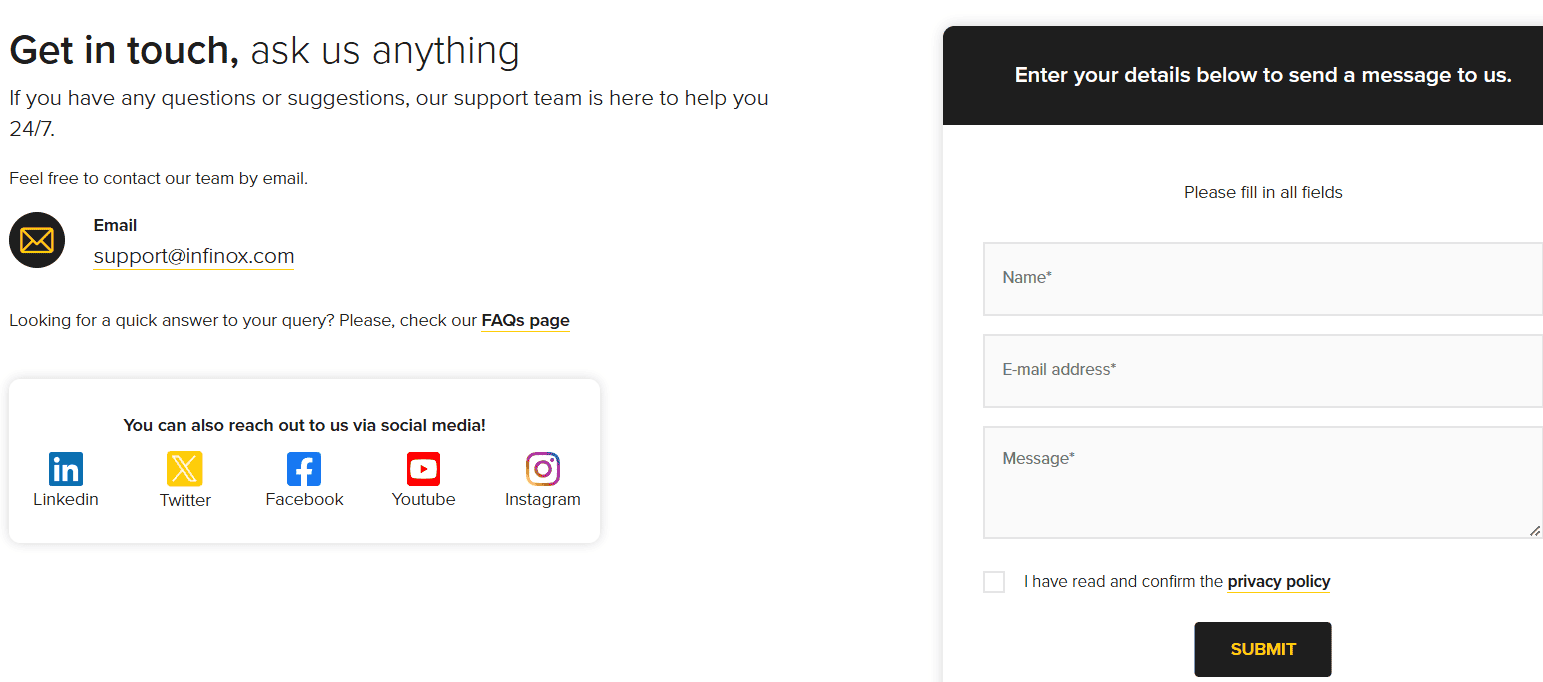Screen dimensions: 1543x682
Task: Open the FAQs page link
Action: (x=525, y=320)
